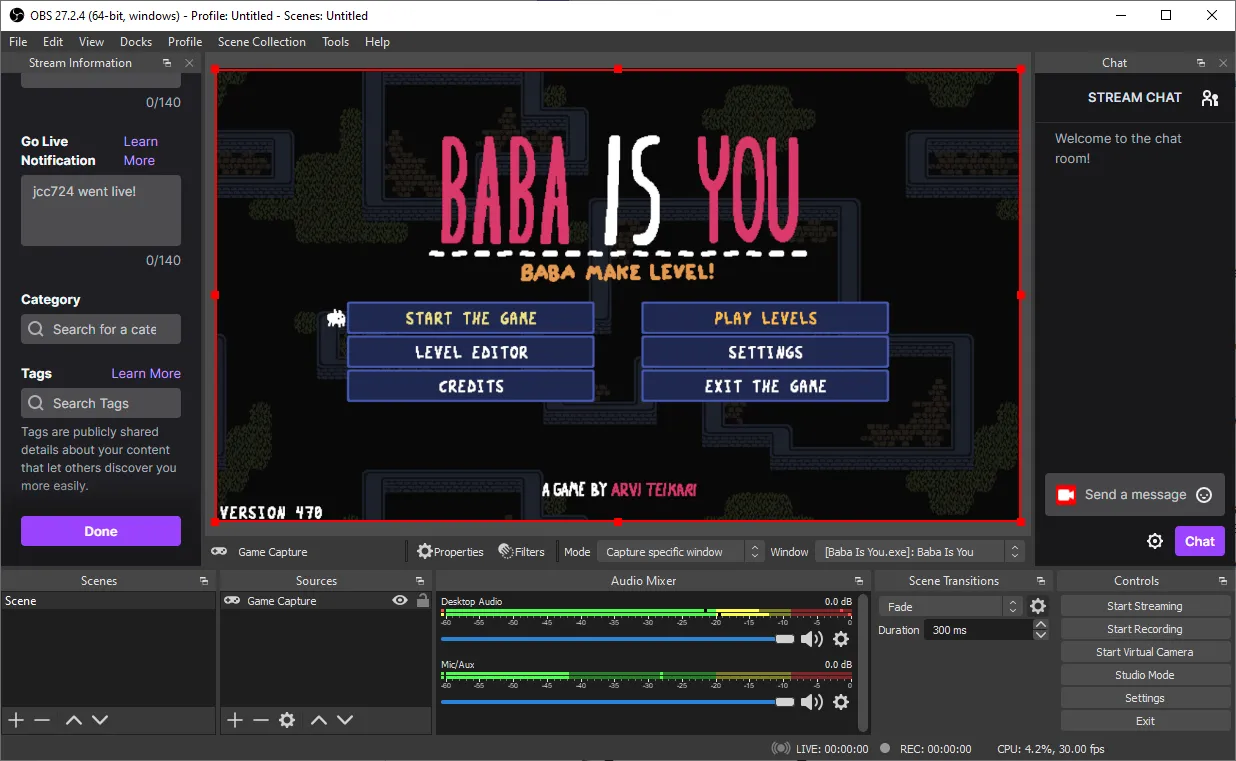The width and height of the screenshot is (1236, 761).
Task: Open emote picker smiley in chat
Action: click(x=1204, y=495)
